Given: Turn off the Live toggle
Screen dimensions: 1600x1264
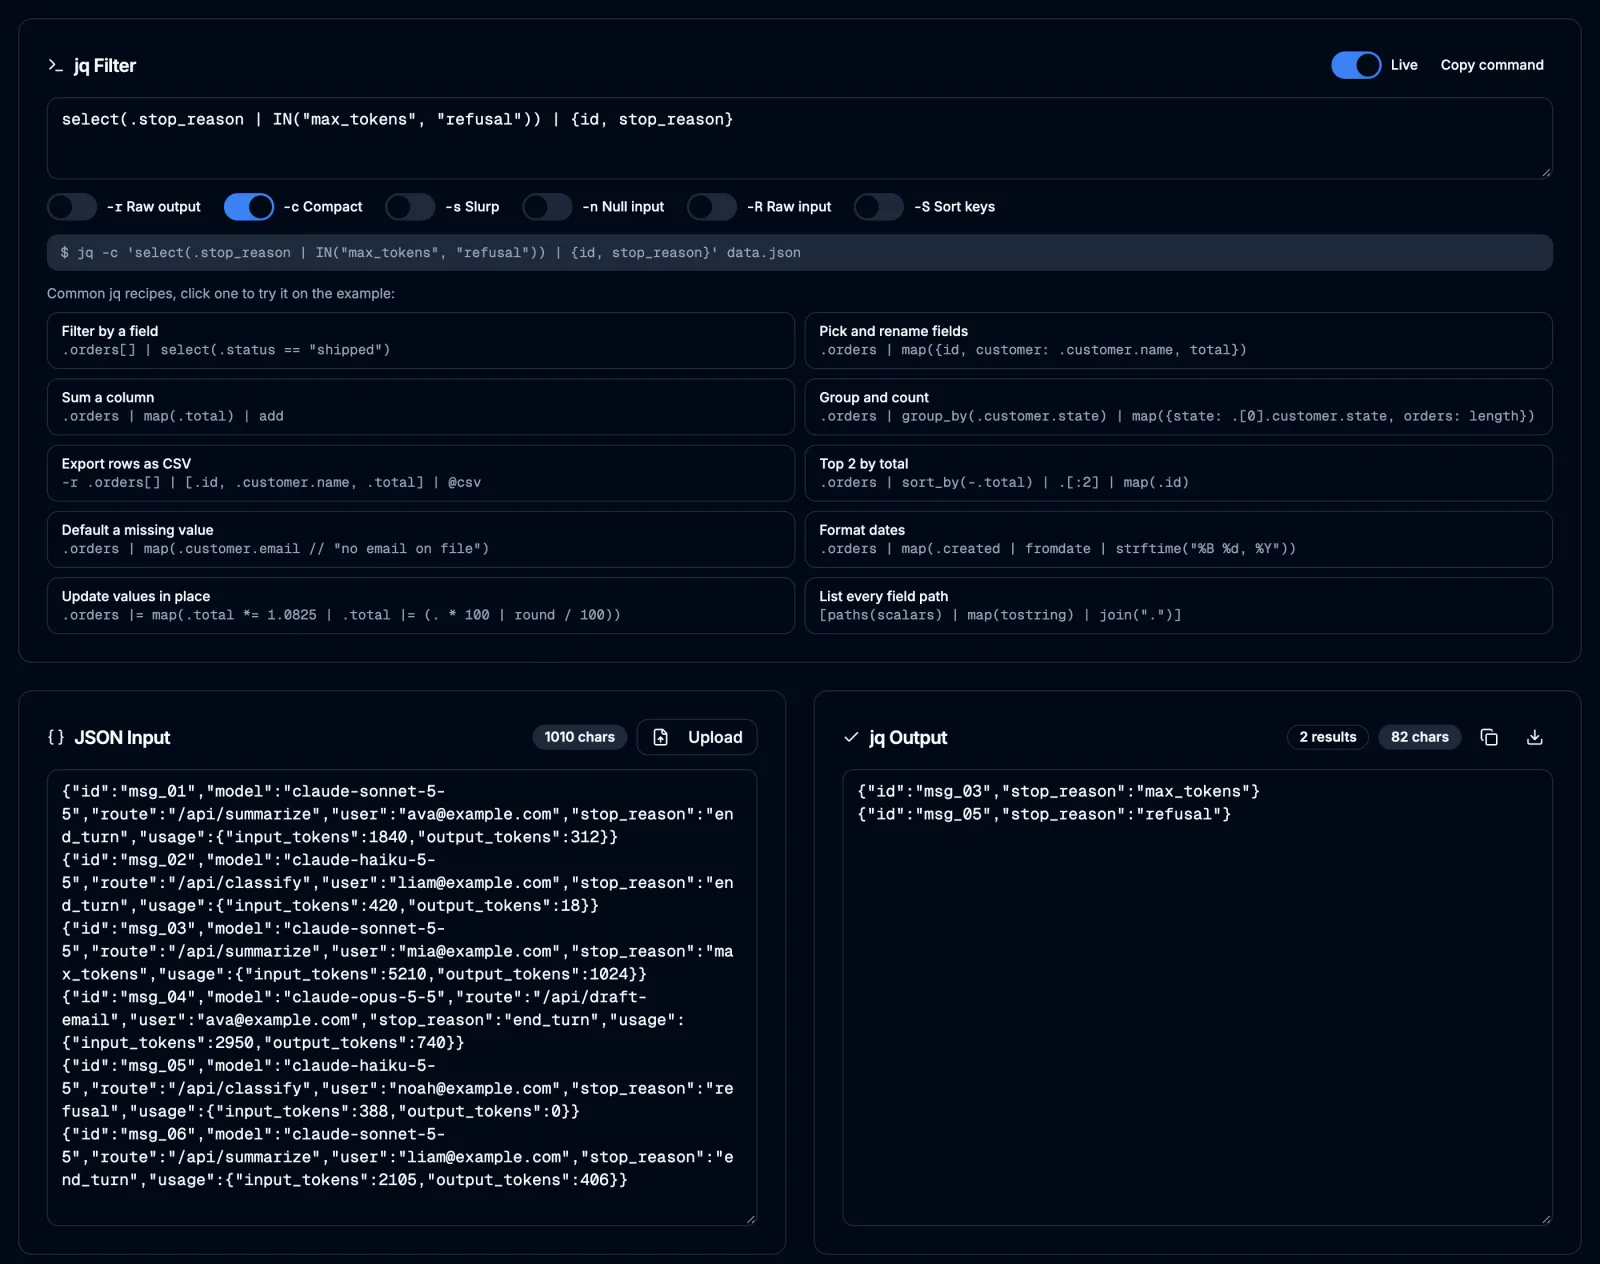Looking at the screenshot, I should (1356, 65).
